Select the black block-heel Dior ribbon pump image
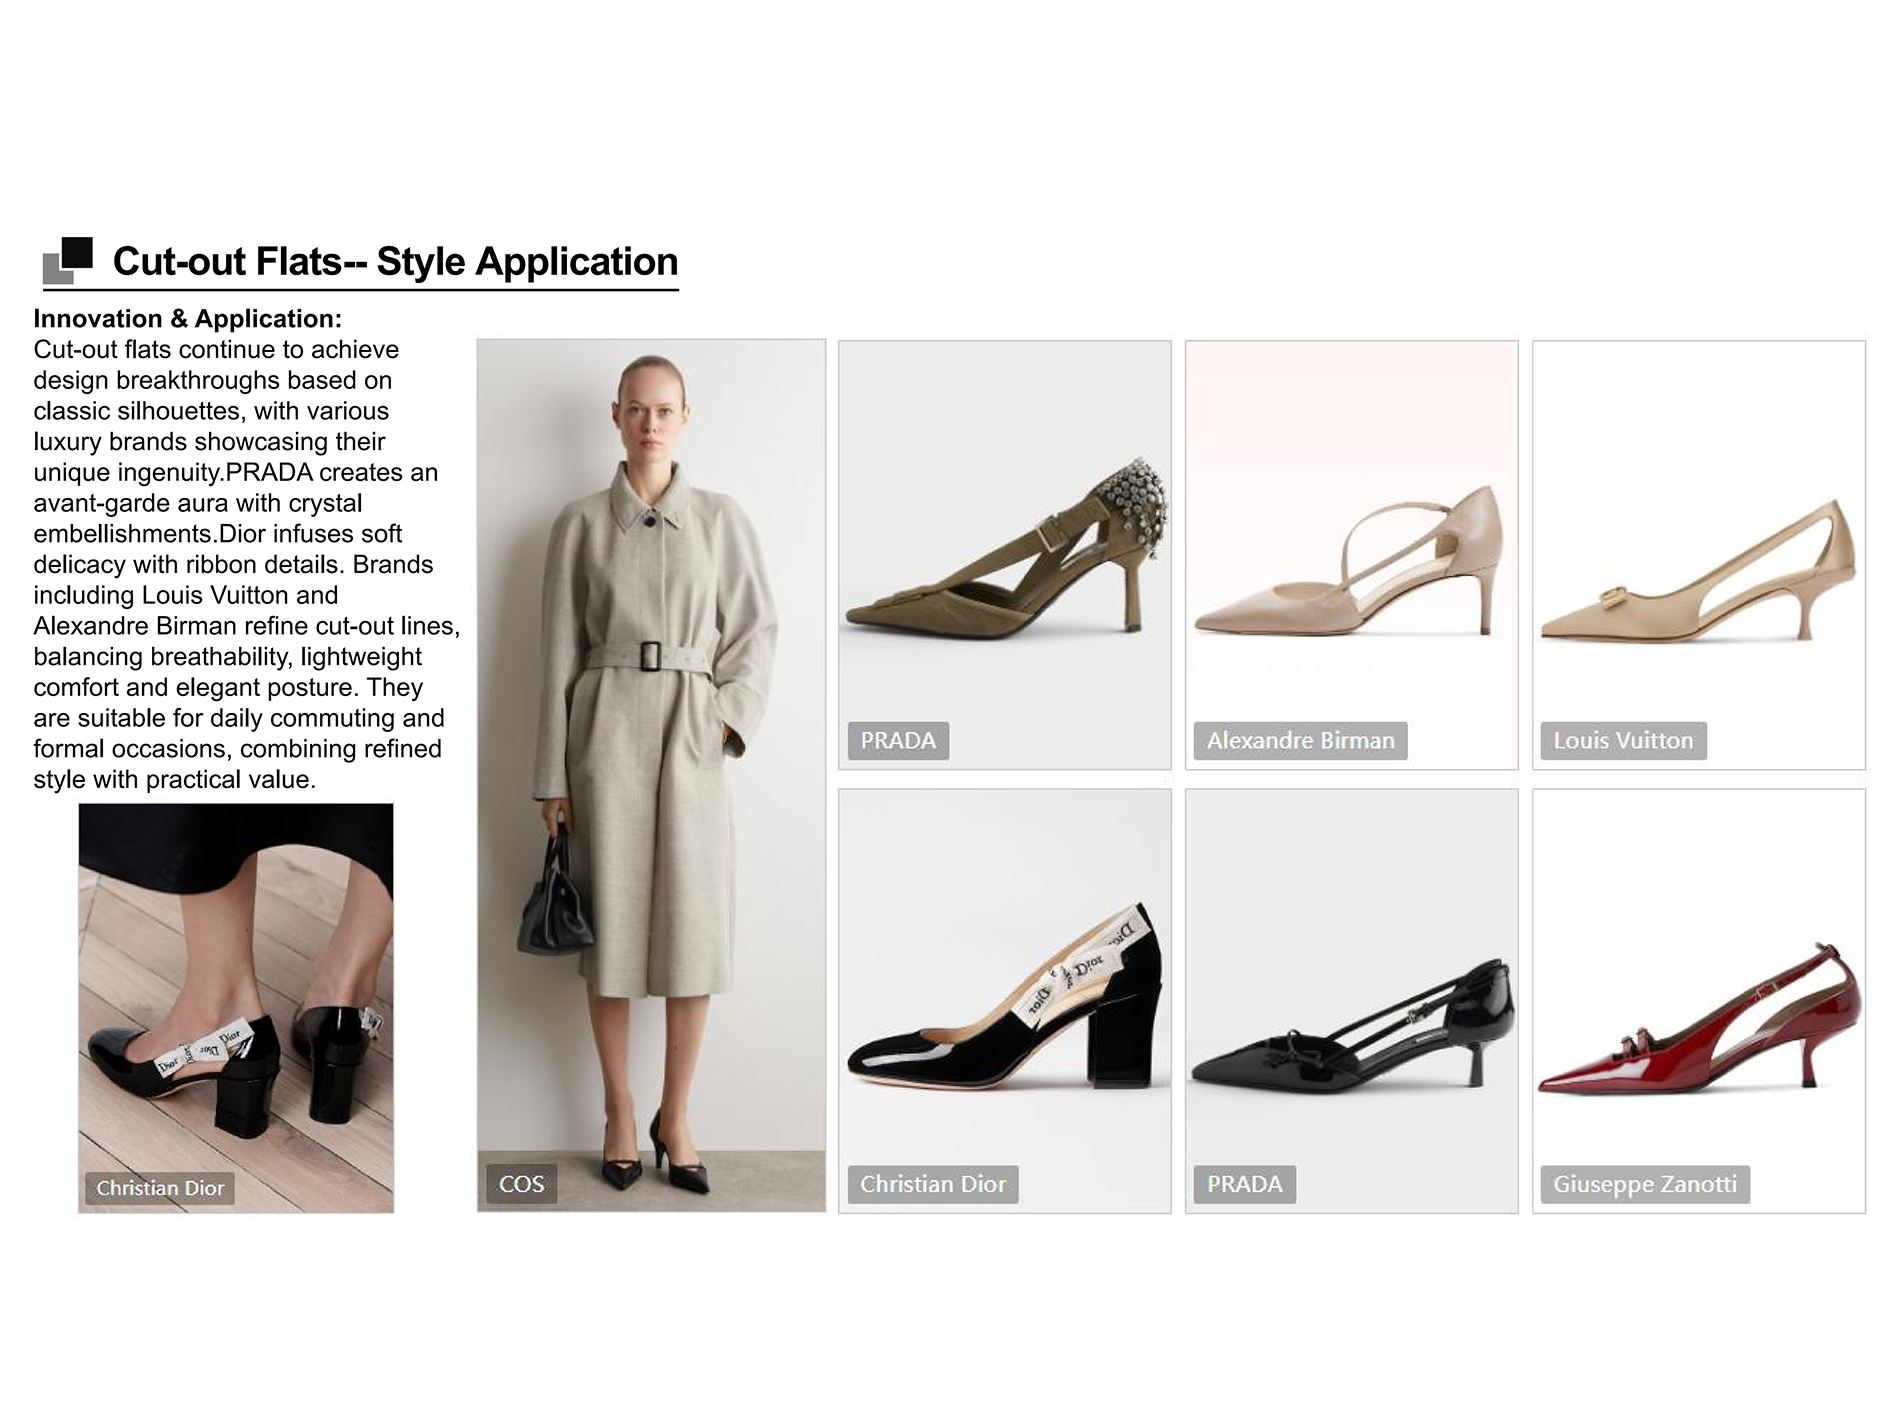The width and height of the screenshot is (1890, 1417). [1005, 1001]
